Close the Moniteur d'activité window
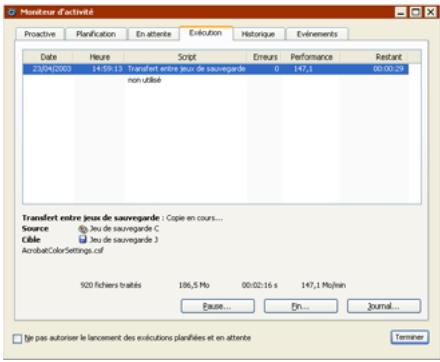Image resolution: width=440 pixels, height=362 pixels. click(430, 12)
